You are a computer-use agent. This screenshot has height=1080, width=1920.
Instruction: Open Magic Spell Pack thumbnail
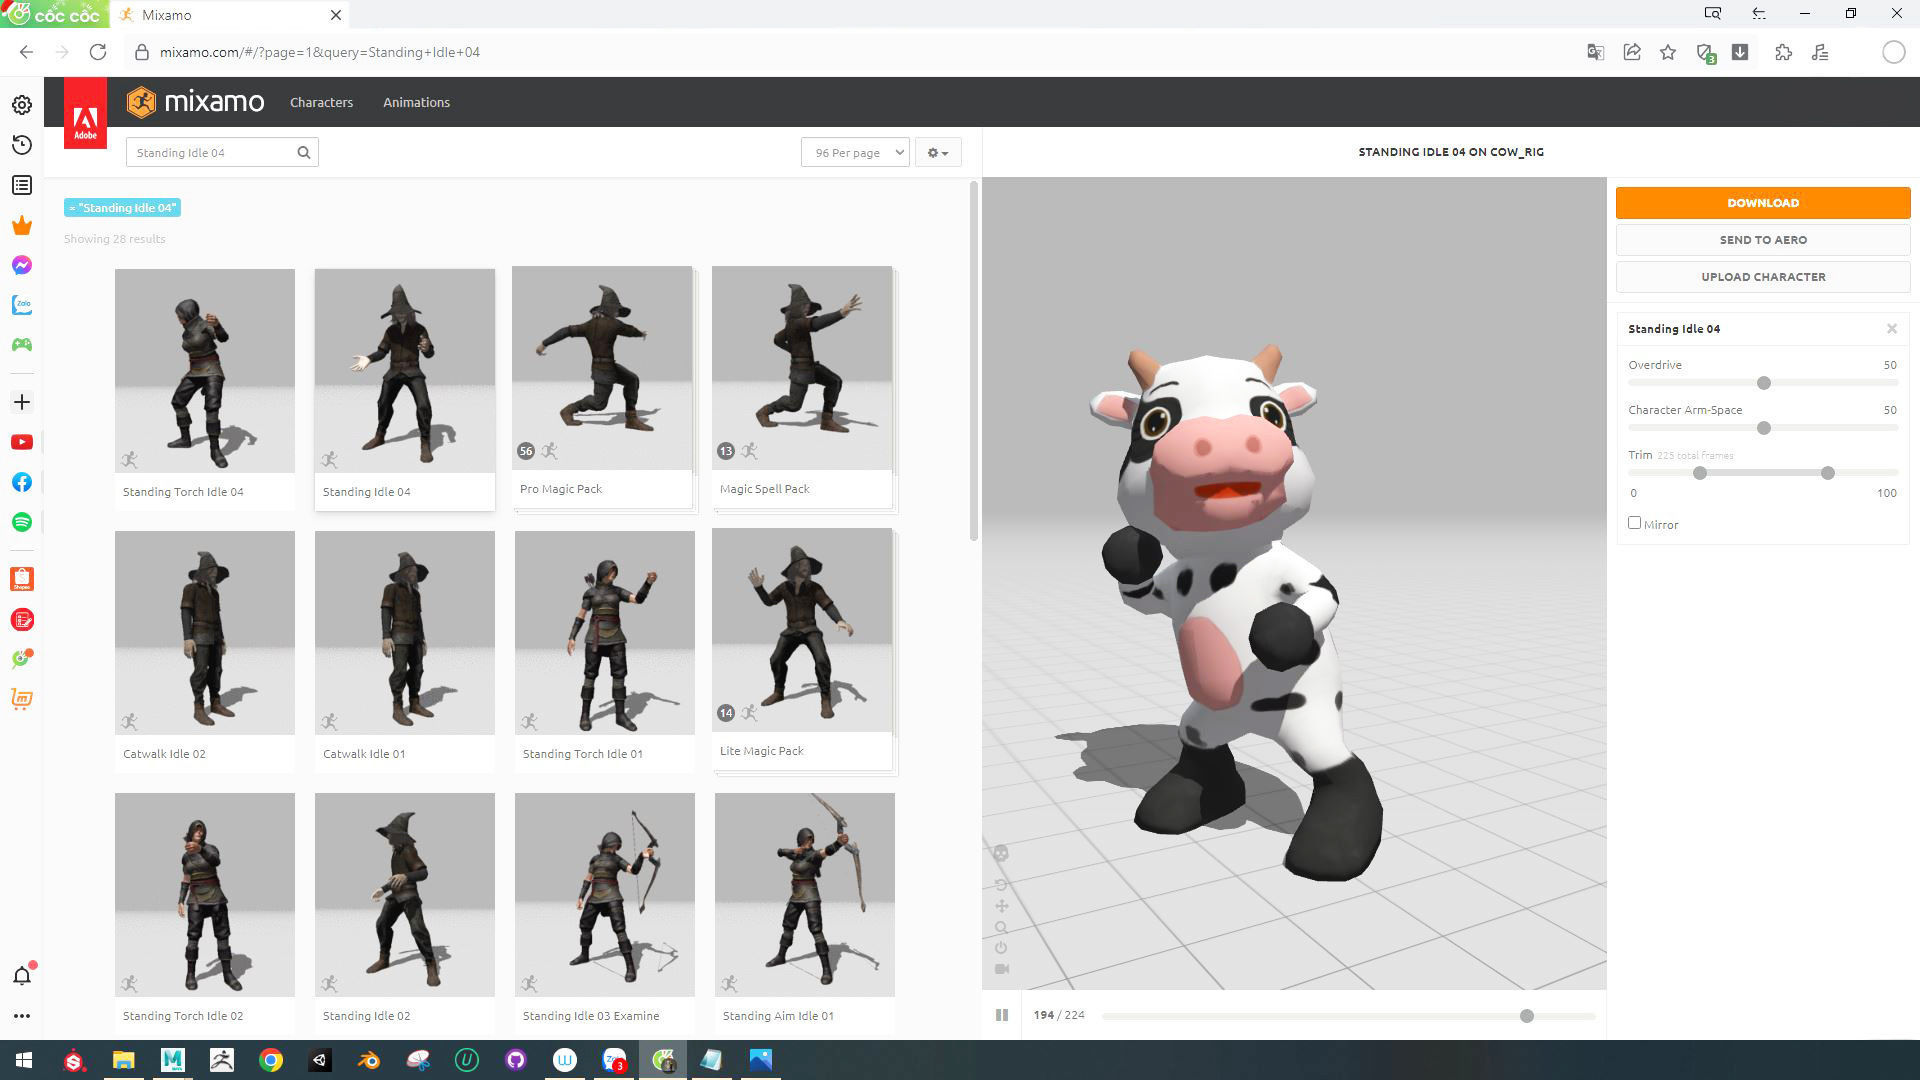pos(802,368)
